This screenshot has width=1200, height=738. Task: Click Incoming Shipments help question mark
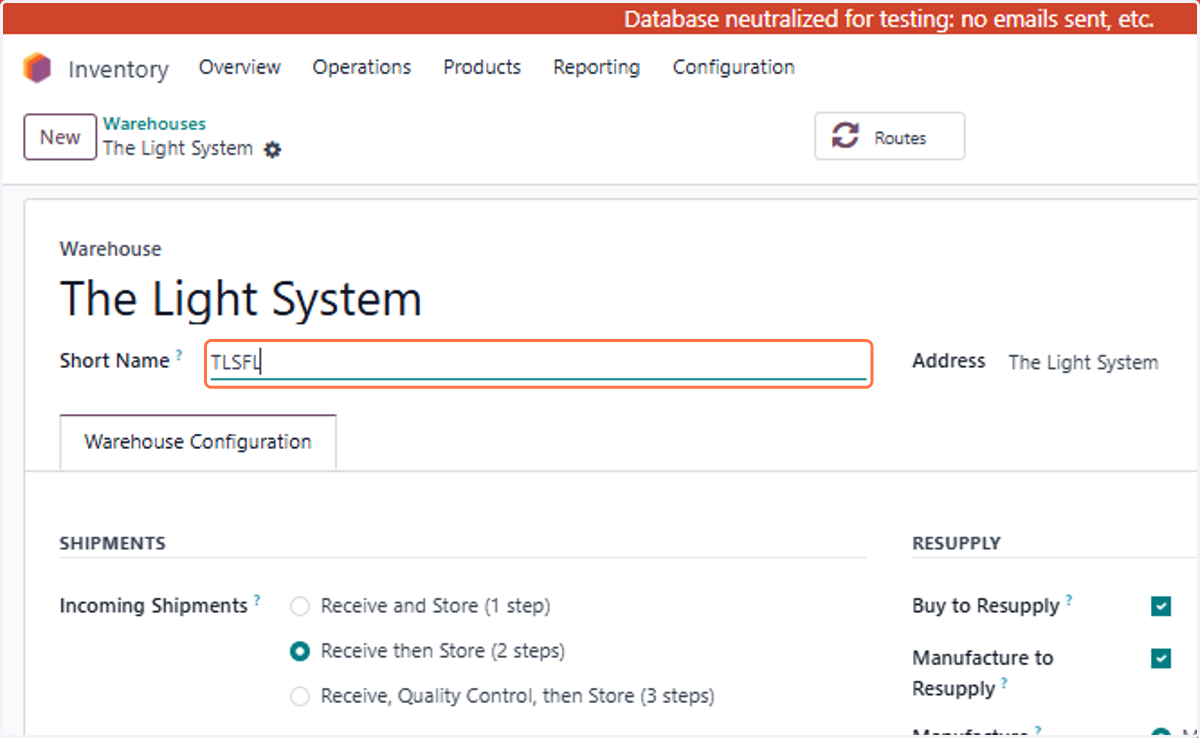[x=257, y=600]
